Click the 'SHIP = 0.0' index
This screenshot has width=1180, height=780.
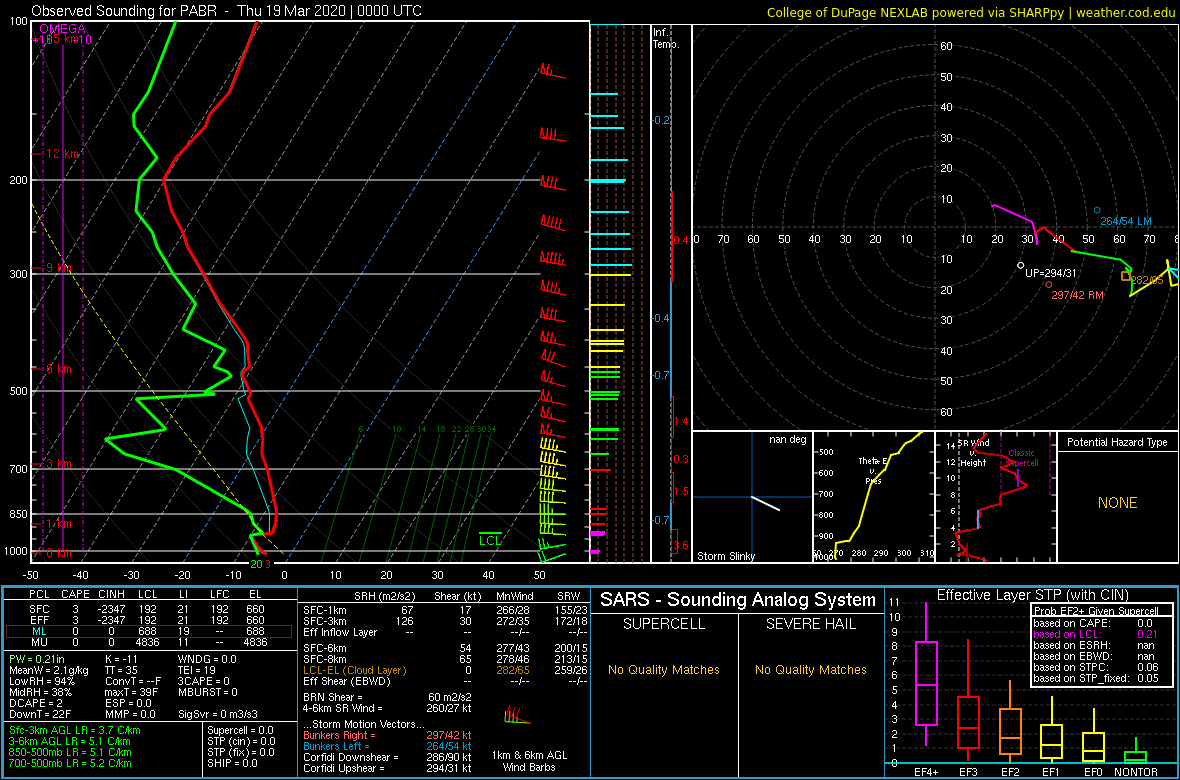[x=231, y=763]
